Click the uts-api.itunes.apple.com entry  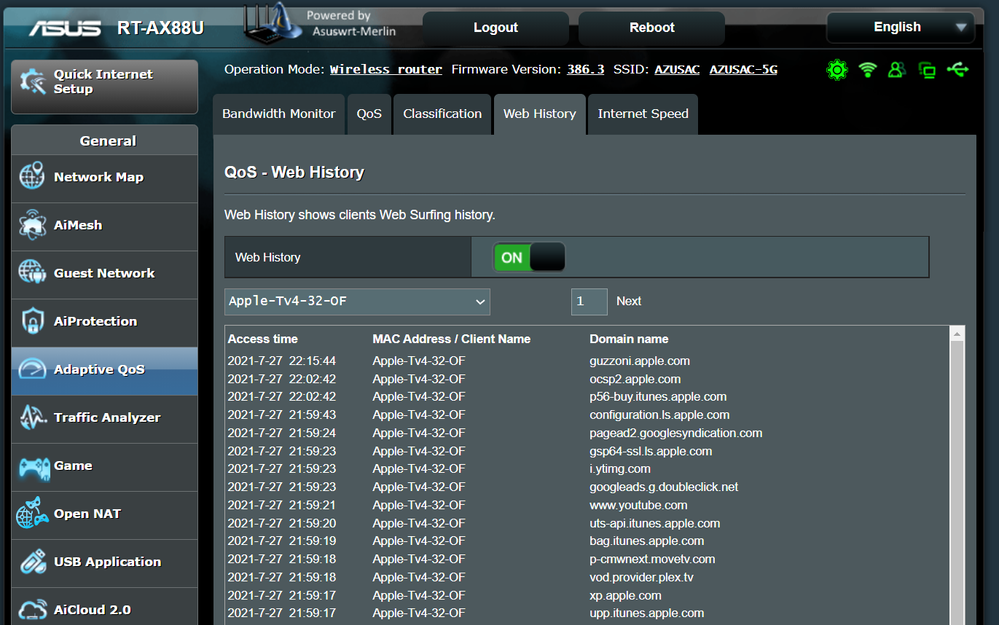[x=654, y=523]
